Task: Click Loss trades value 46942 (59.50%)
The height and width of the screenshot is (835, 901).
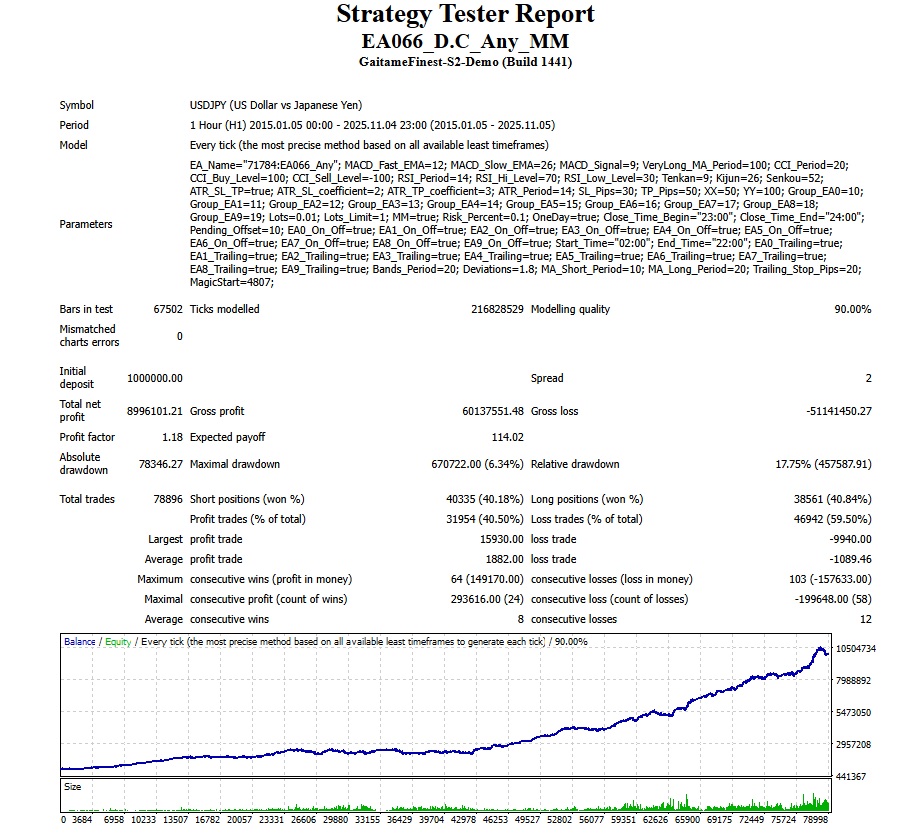Action: pos(833,520)
